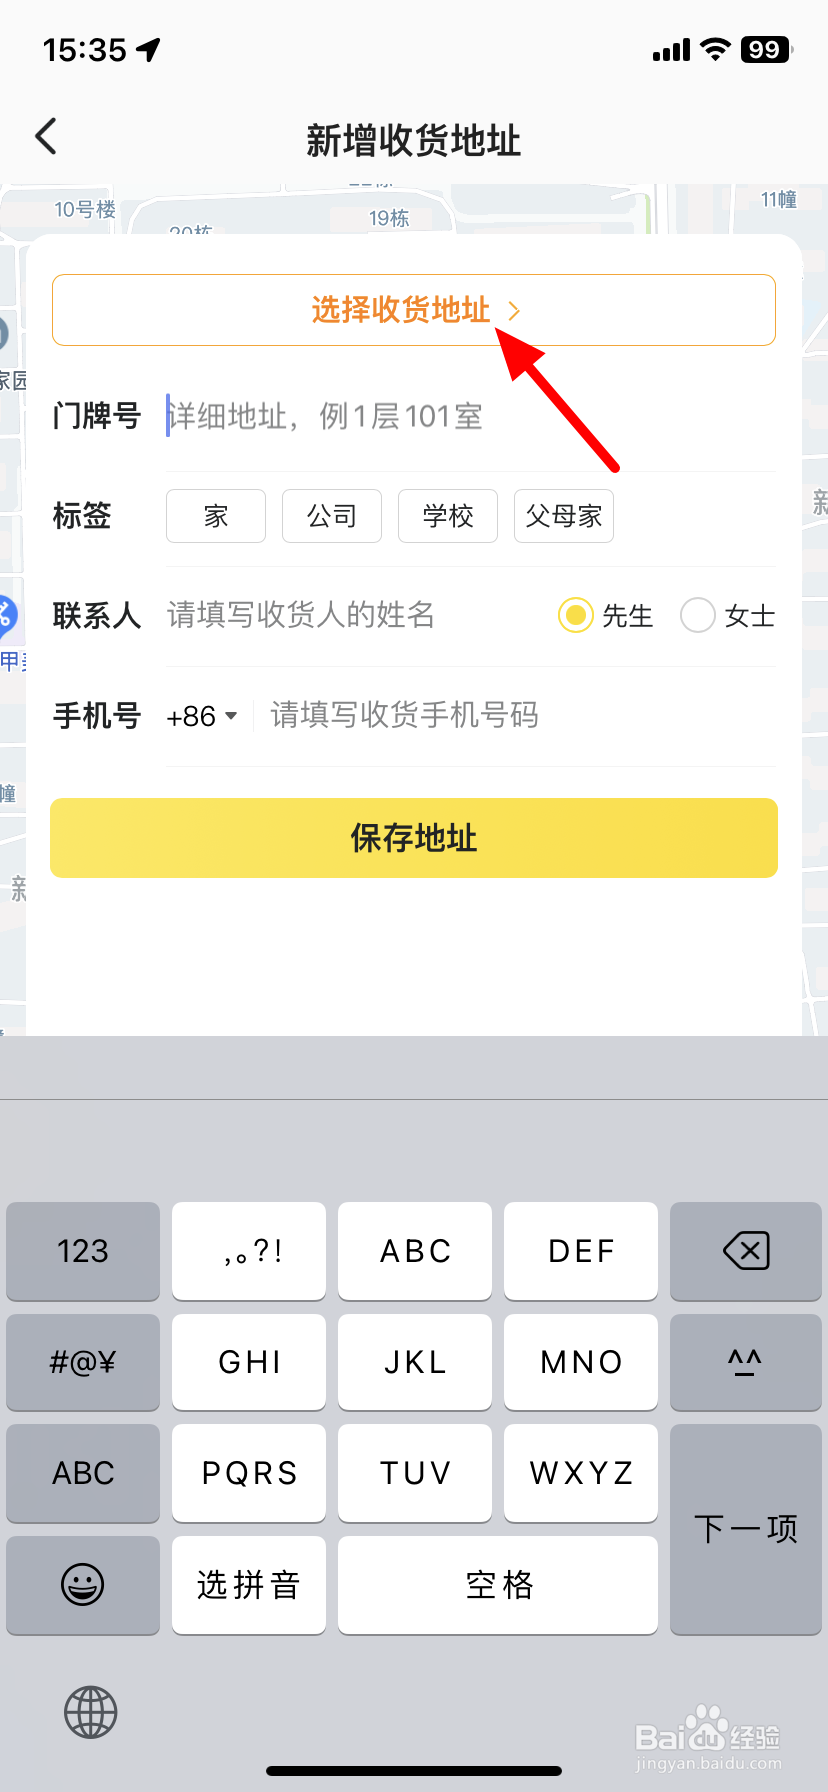The width and height of the screenshot is (828, 1792).
Task: Tap the location arrow in status bar
Action: coord(148,50)
